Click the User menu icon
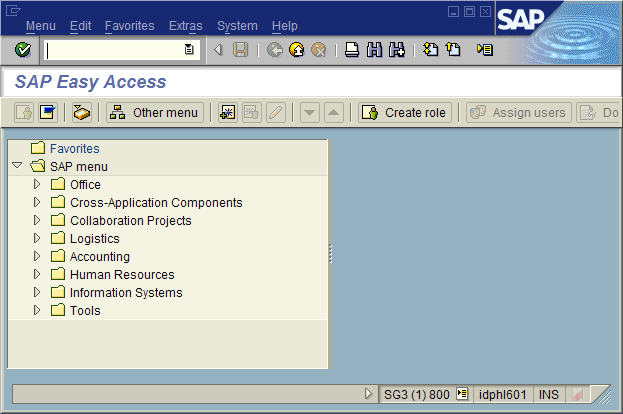 [24, 113]
